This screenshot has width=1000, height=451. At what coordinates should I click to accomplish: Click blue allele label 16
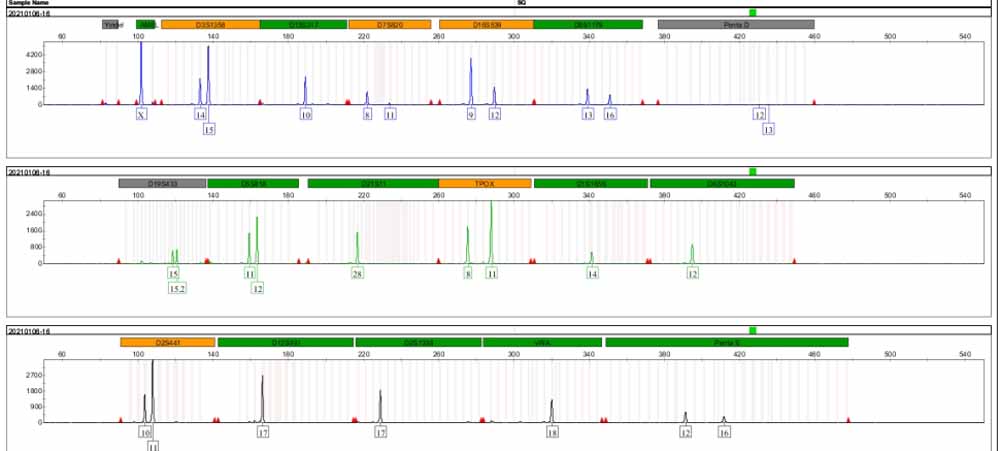tap(610, 115)
